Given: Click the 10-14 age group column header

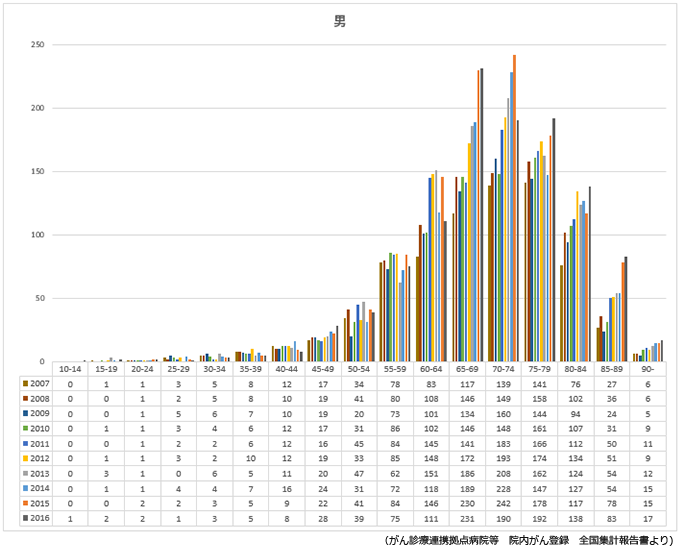Looking at the screenshot, I should point(70,368).
